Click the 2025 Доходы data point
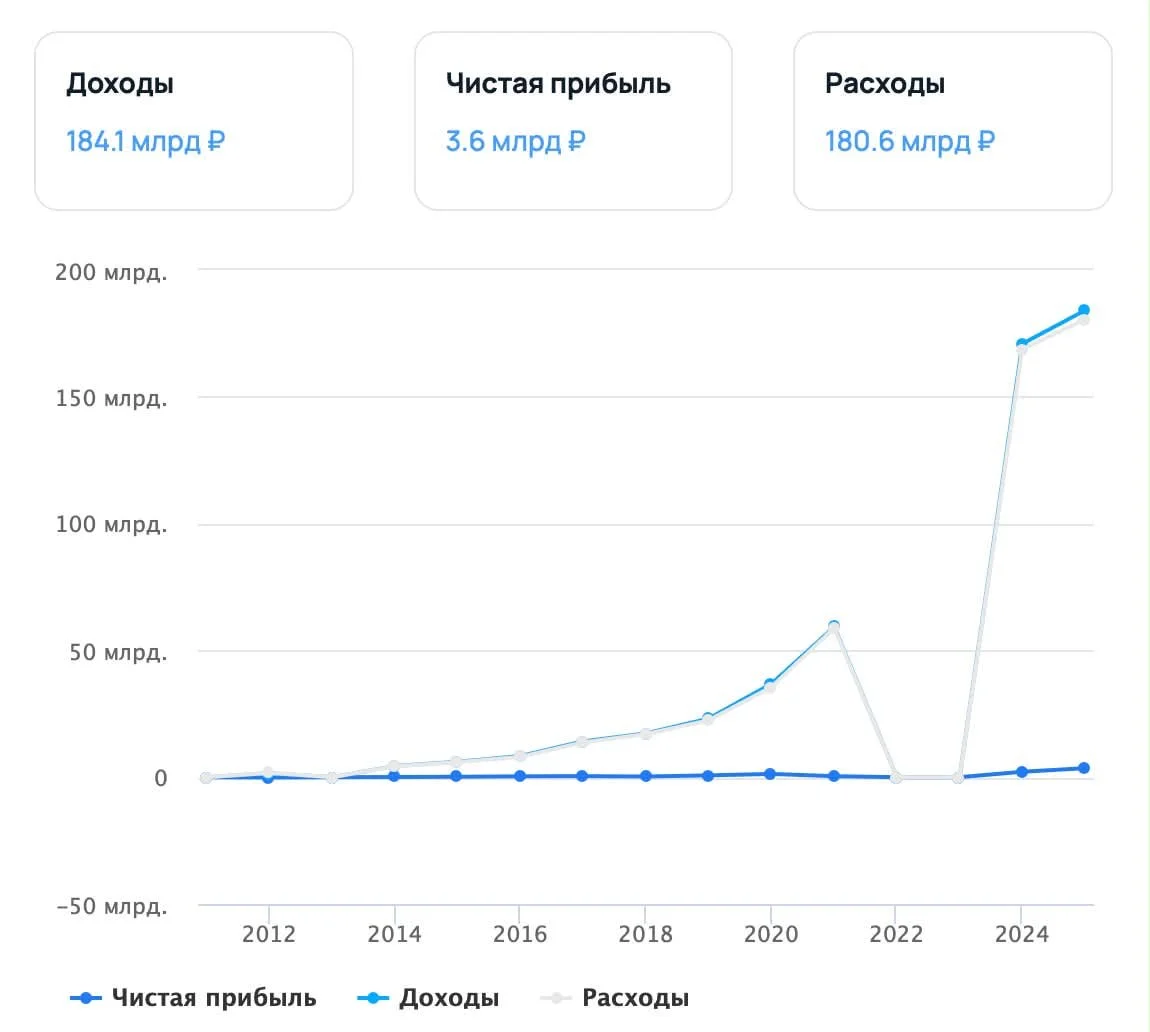This screenshot has height=1032, width=1150. (1084, 310)
